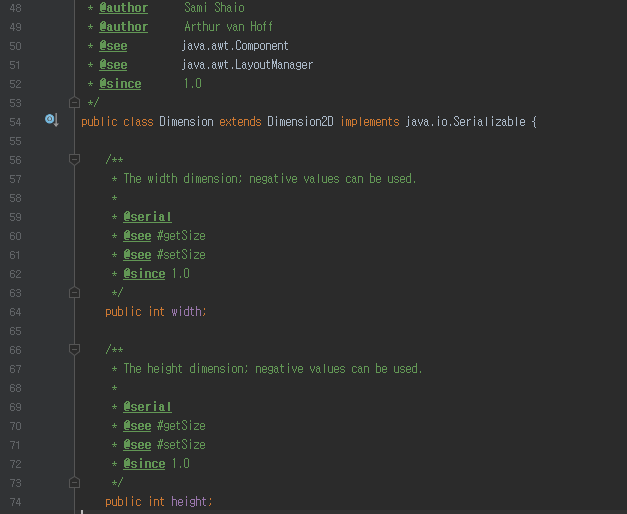Click the @serial tag at line 59

[x=148, y=217]
